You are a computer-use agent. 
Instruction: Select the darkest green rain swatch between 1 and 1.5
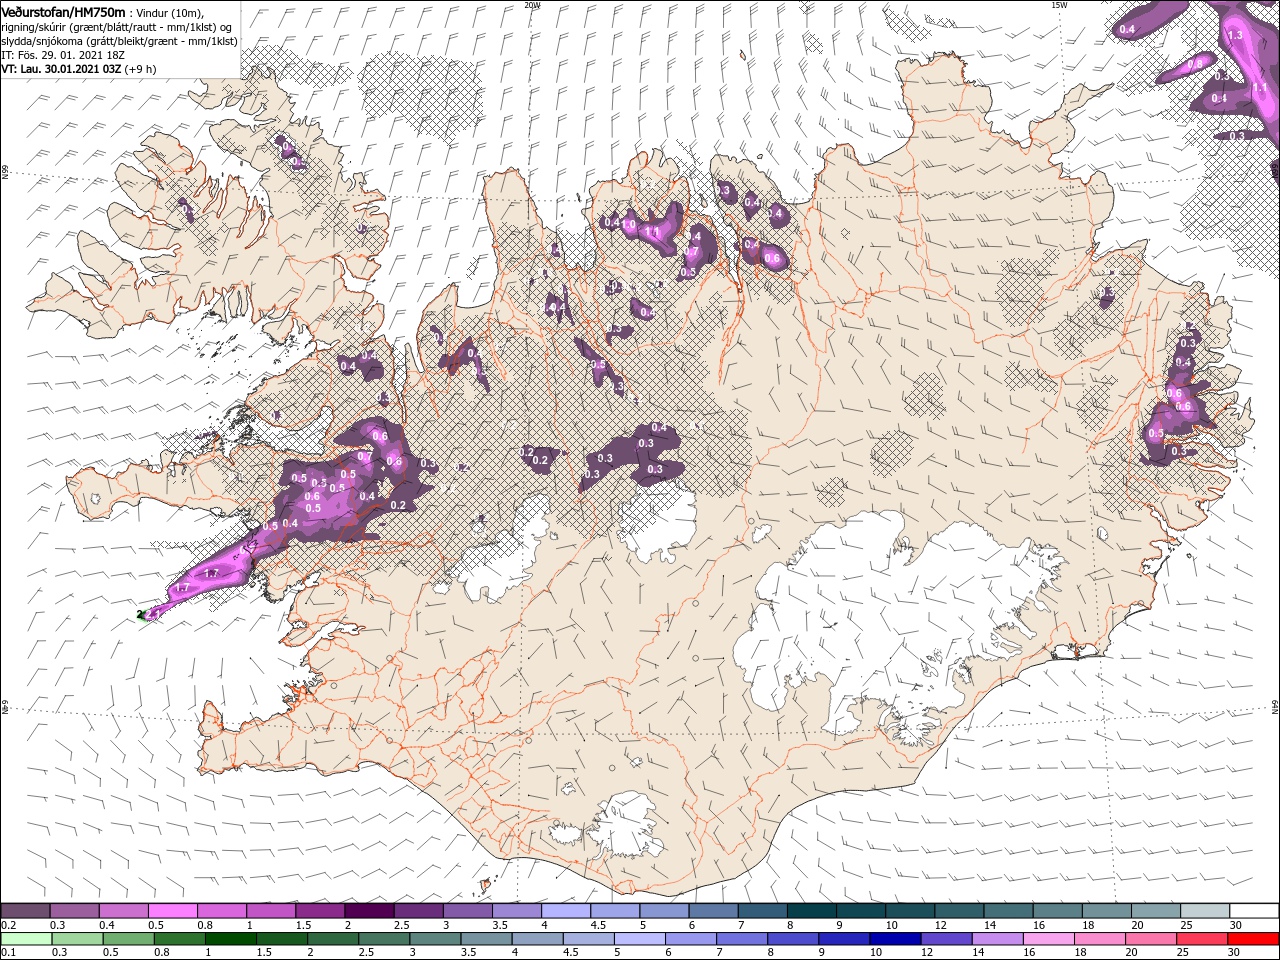(230, 939)
